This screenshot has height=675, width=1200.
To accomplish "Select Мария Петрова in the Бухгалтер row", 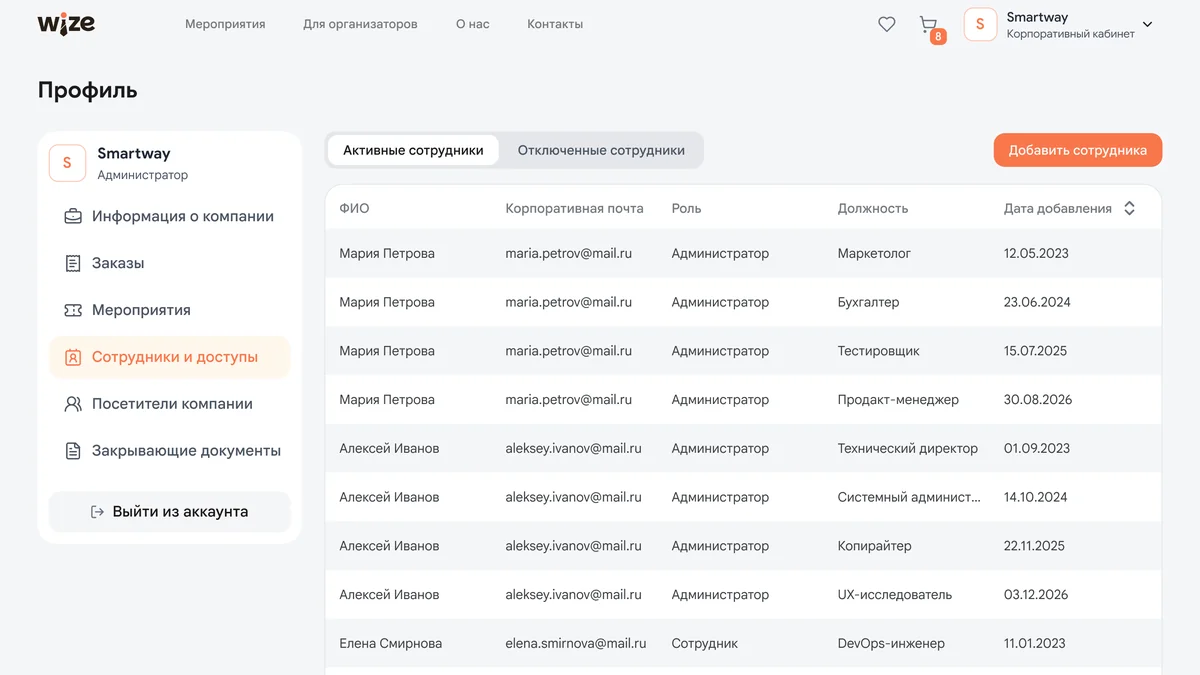I will click(x=387, y=302).
